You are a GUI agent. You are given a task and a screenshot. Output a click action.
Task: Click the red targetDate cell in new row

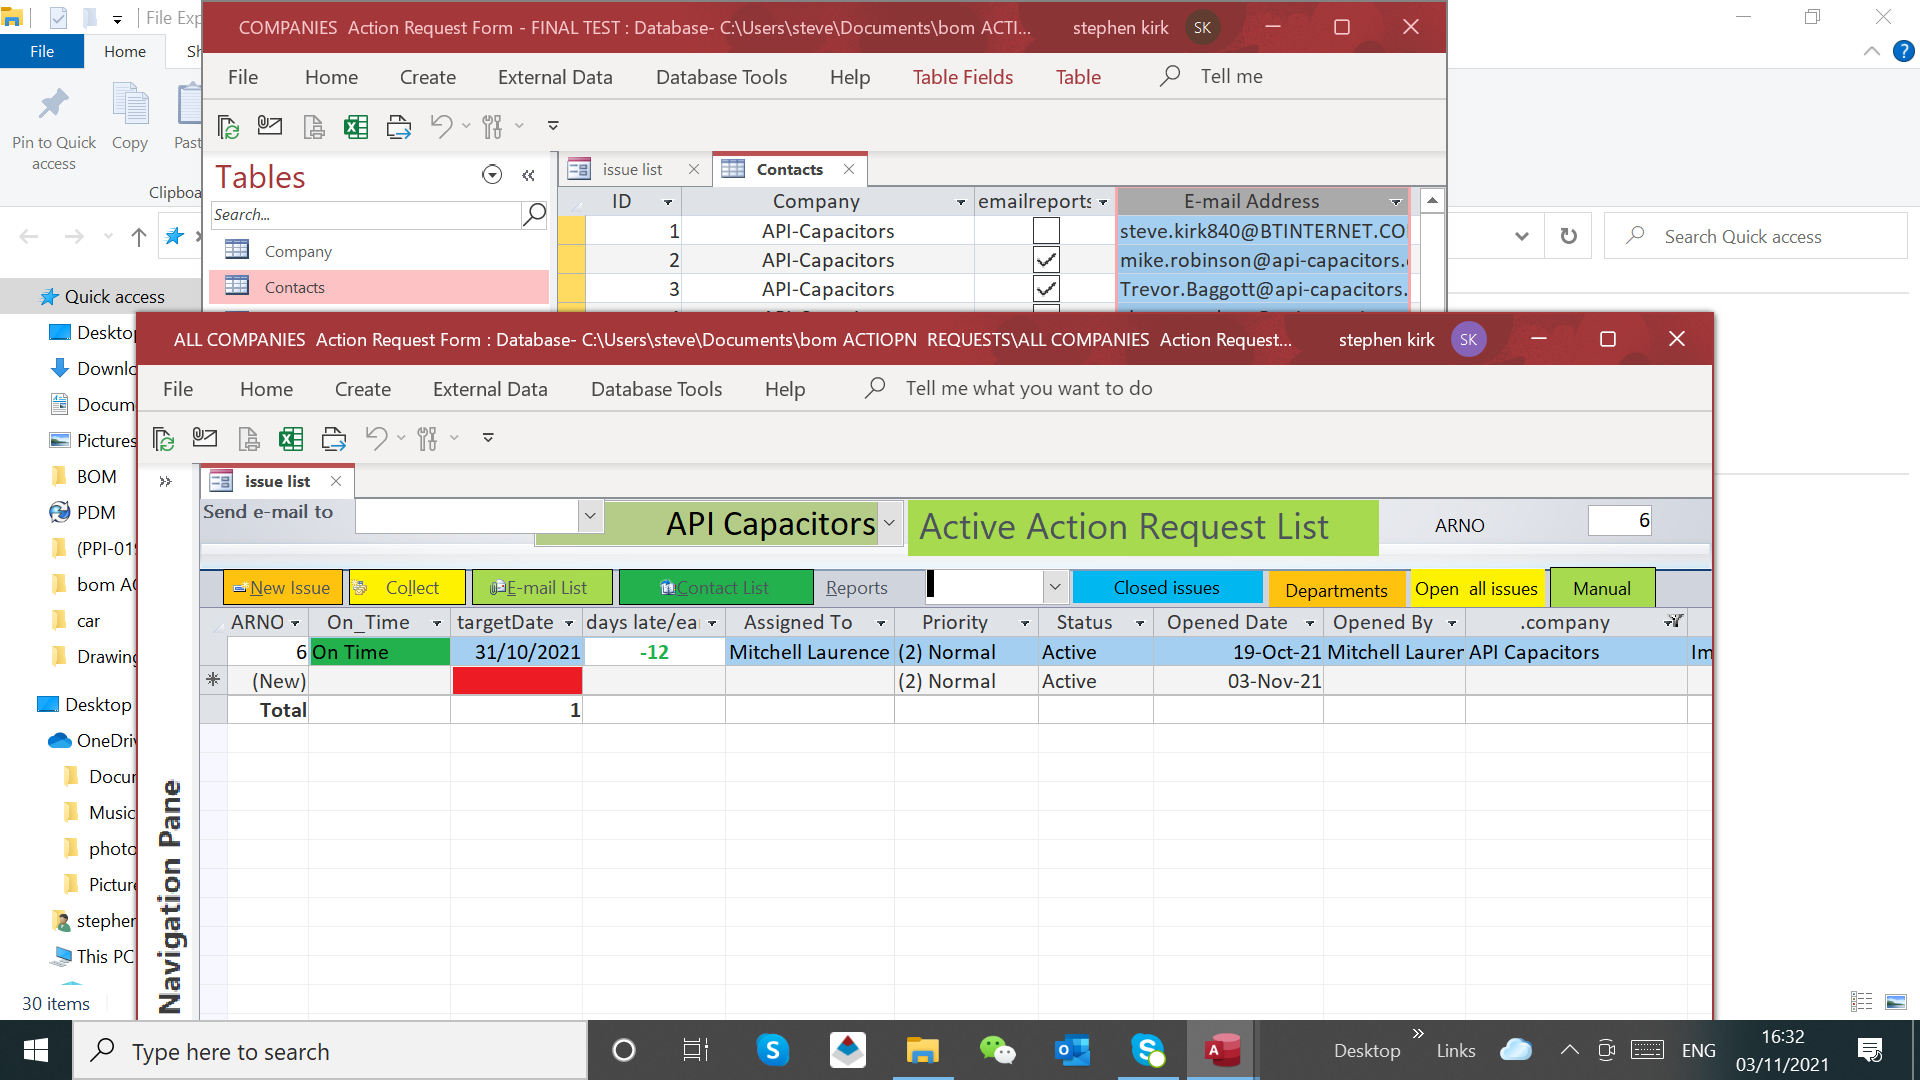[x=516, y=681]
